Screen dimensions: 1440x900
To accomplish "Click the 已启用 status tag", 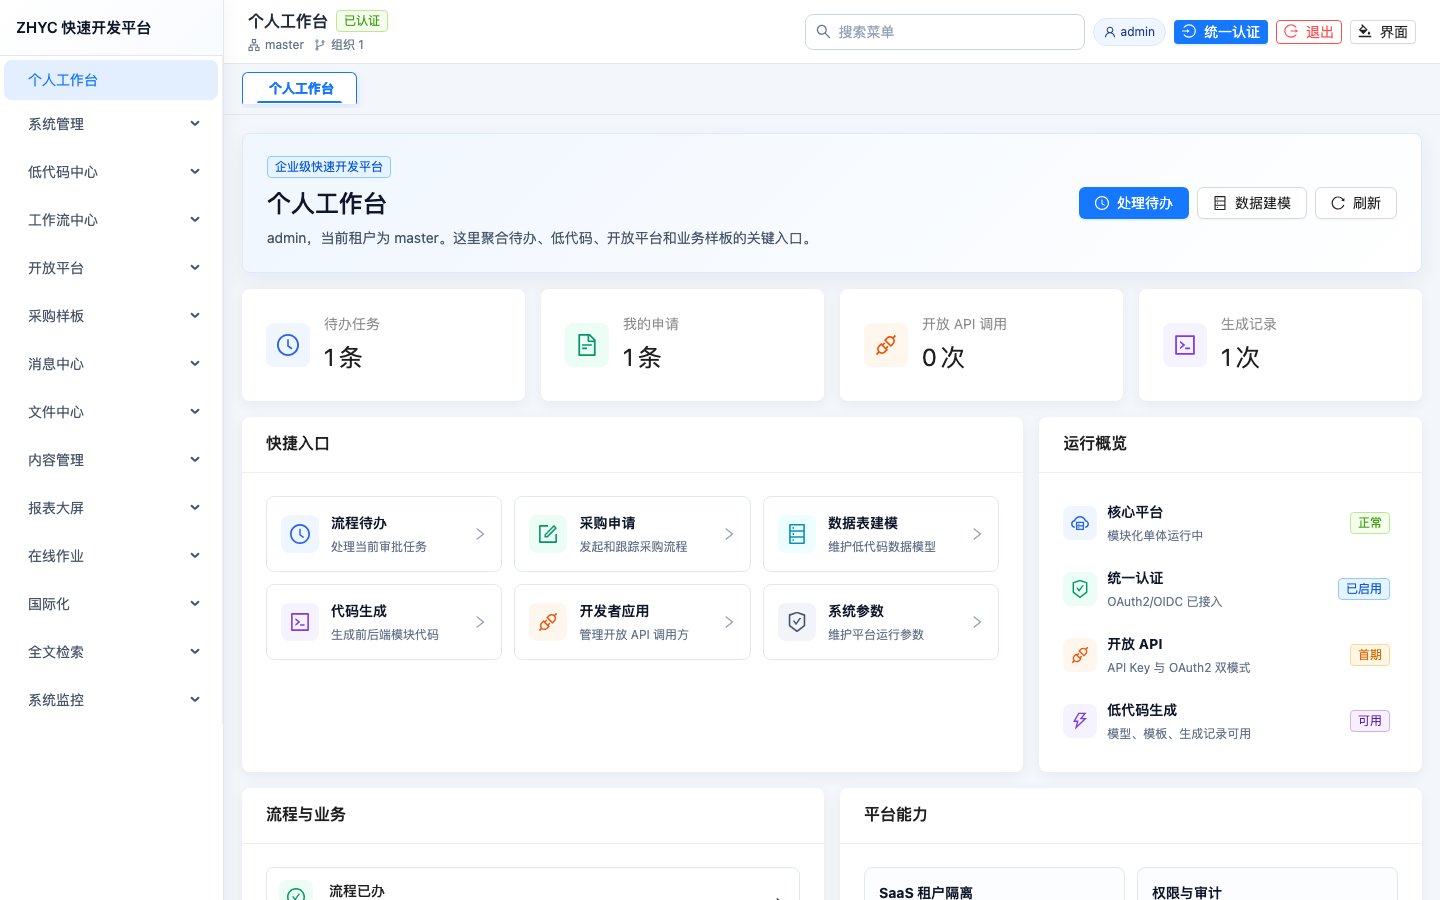I will click(x=1364, y=589).
